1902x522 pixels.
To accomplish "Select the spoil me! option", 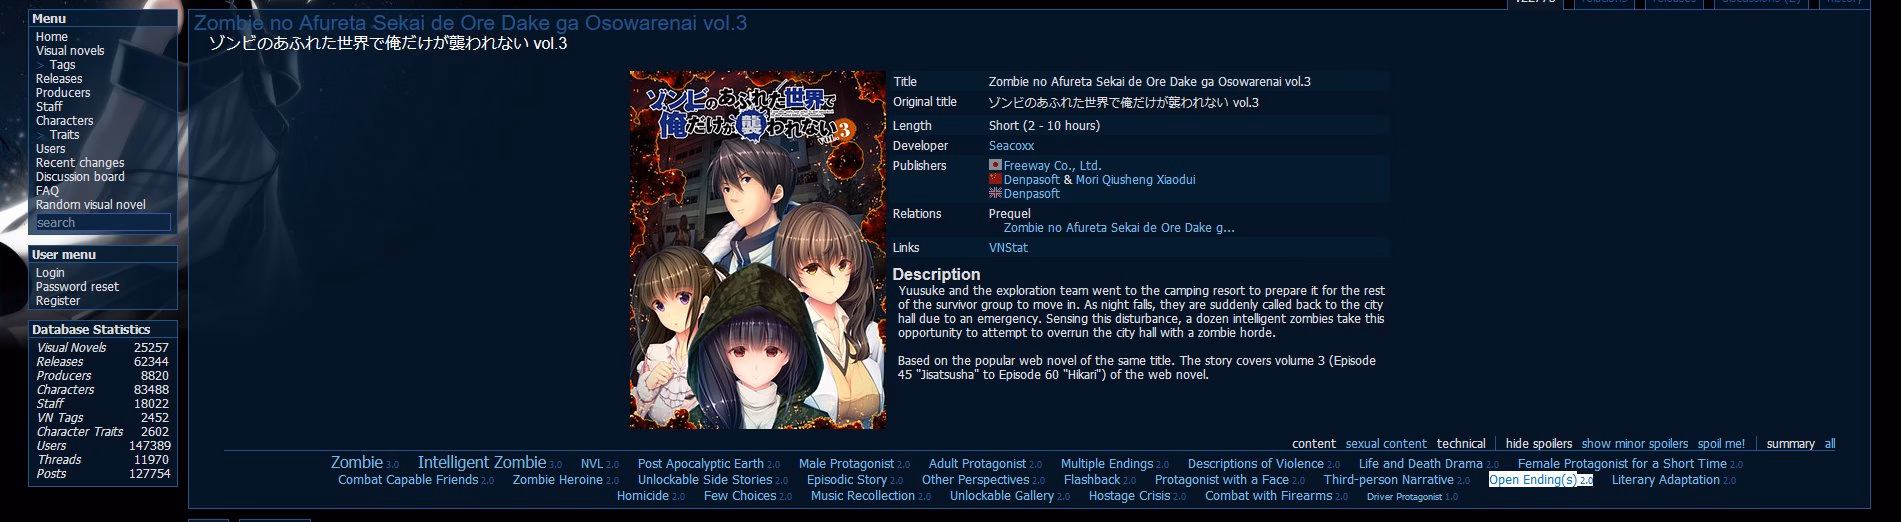I will click(1721, 444).
